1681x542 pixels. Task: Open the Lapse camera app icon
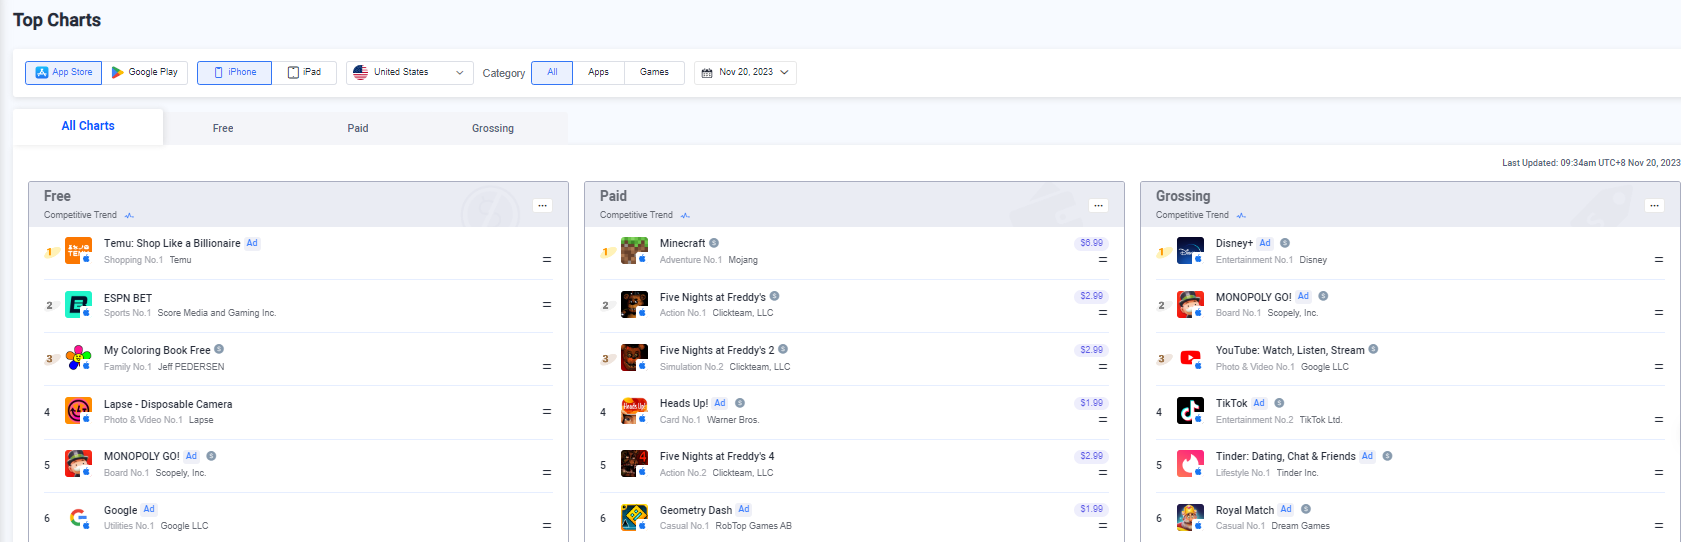click(78, 410)
